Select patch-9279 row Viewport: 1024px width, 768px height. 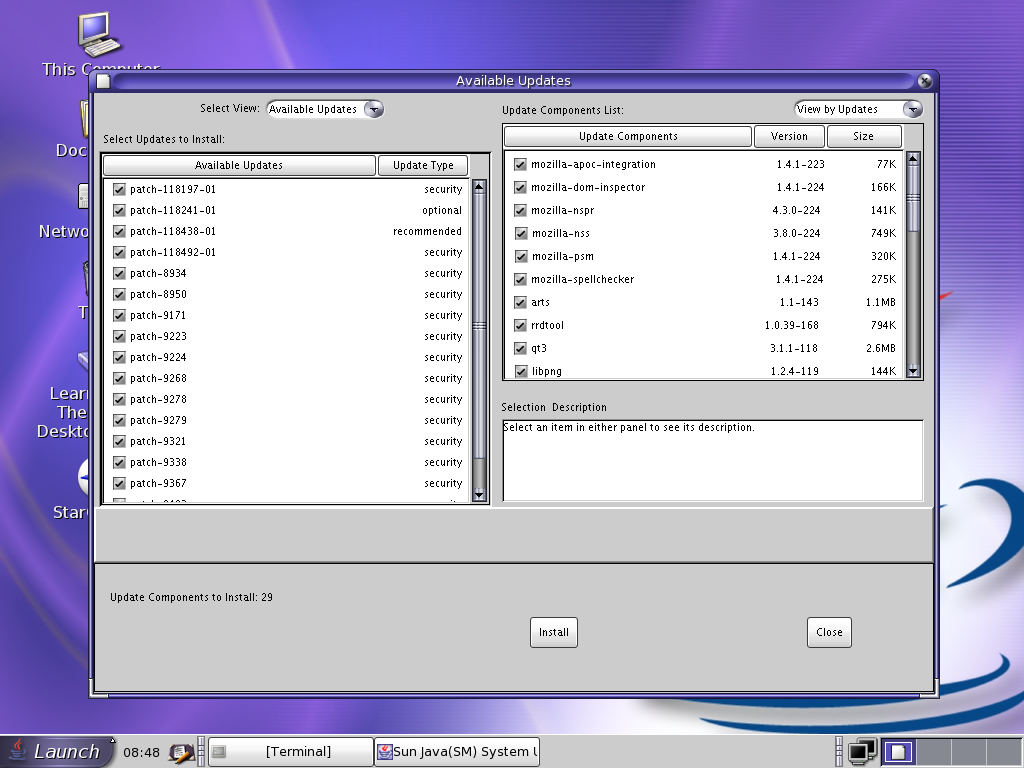[x=287, y=420]
